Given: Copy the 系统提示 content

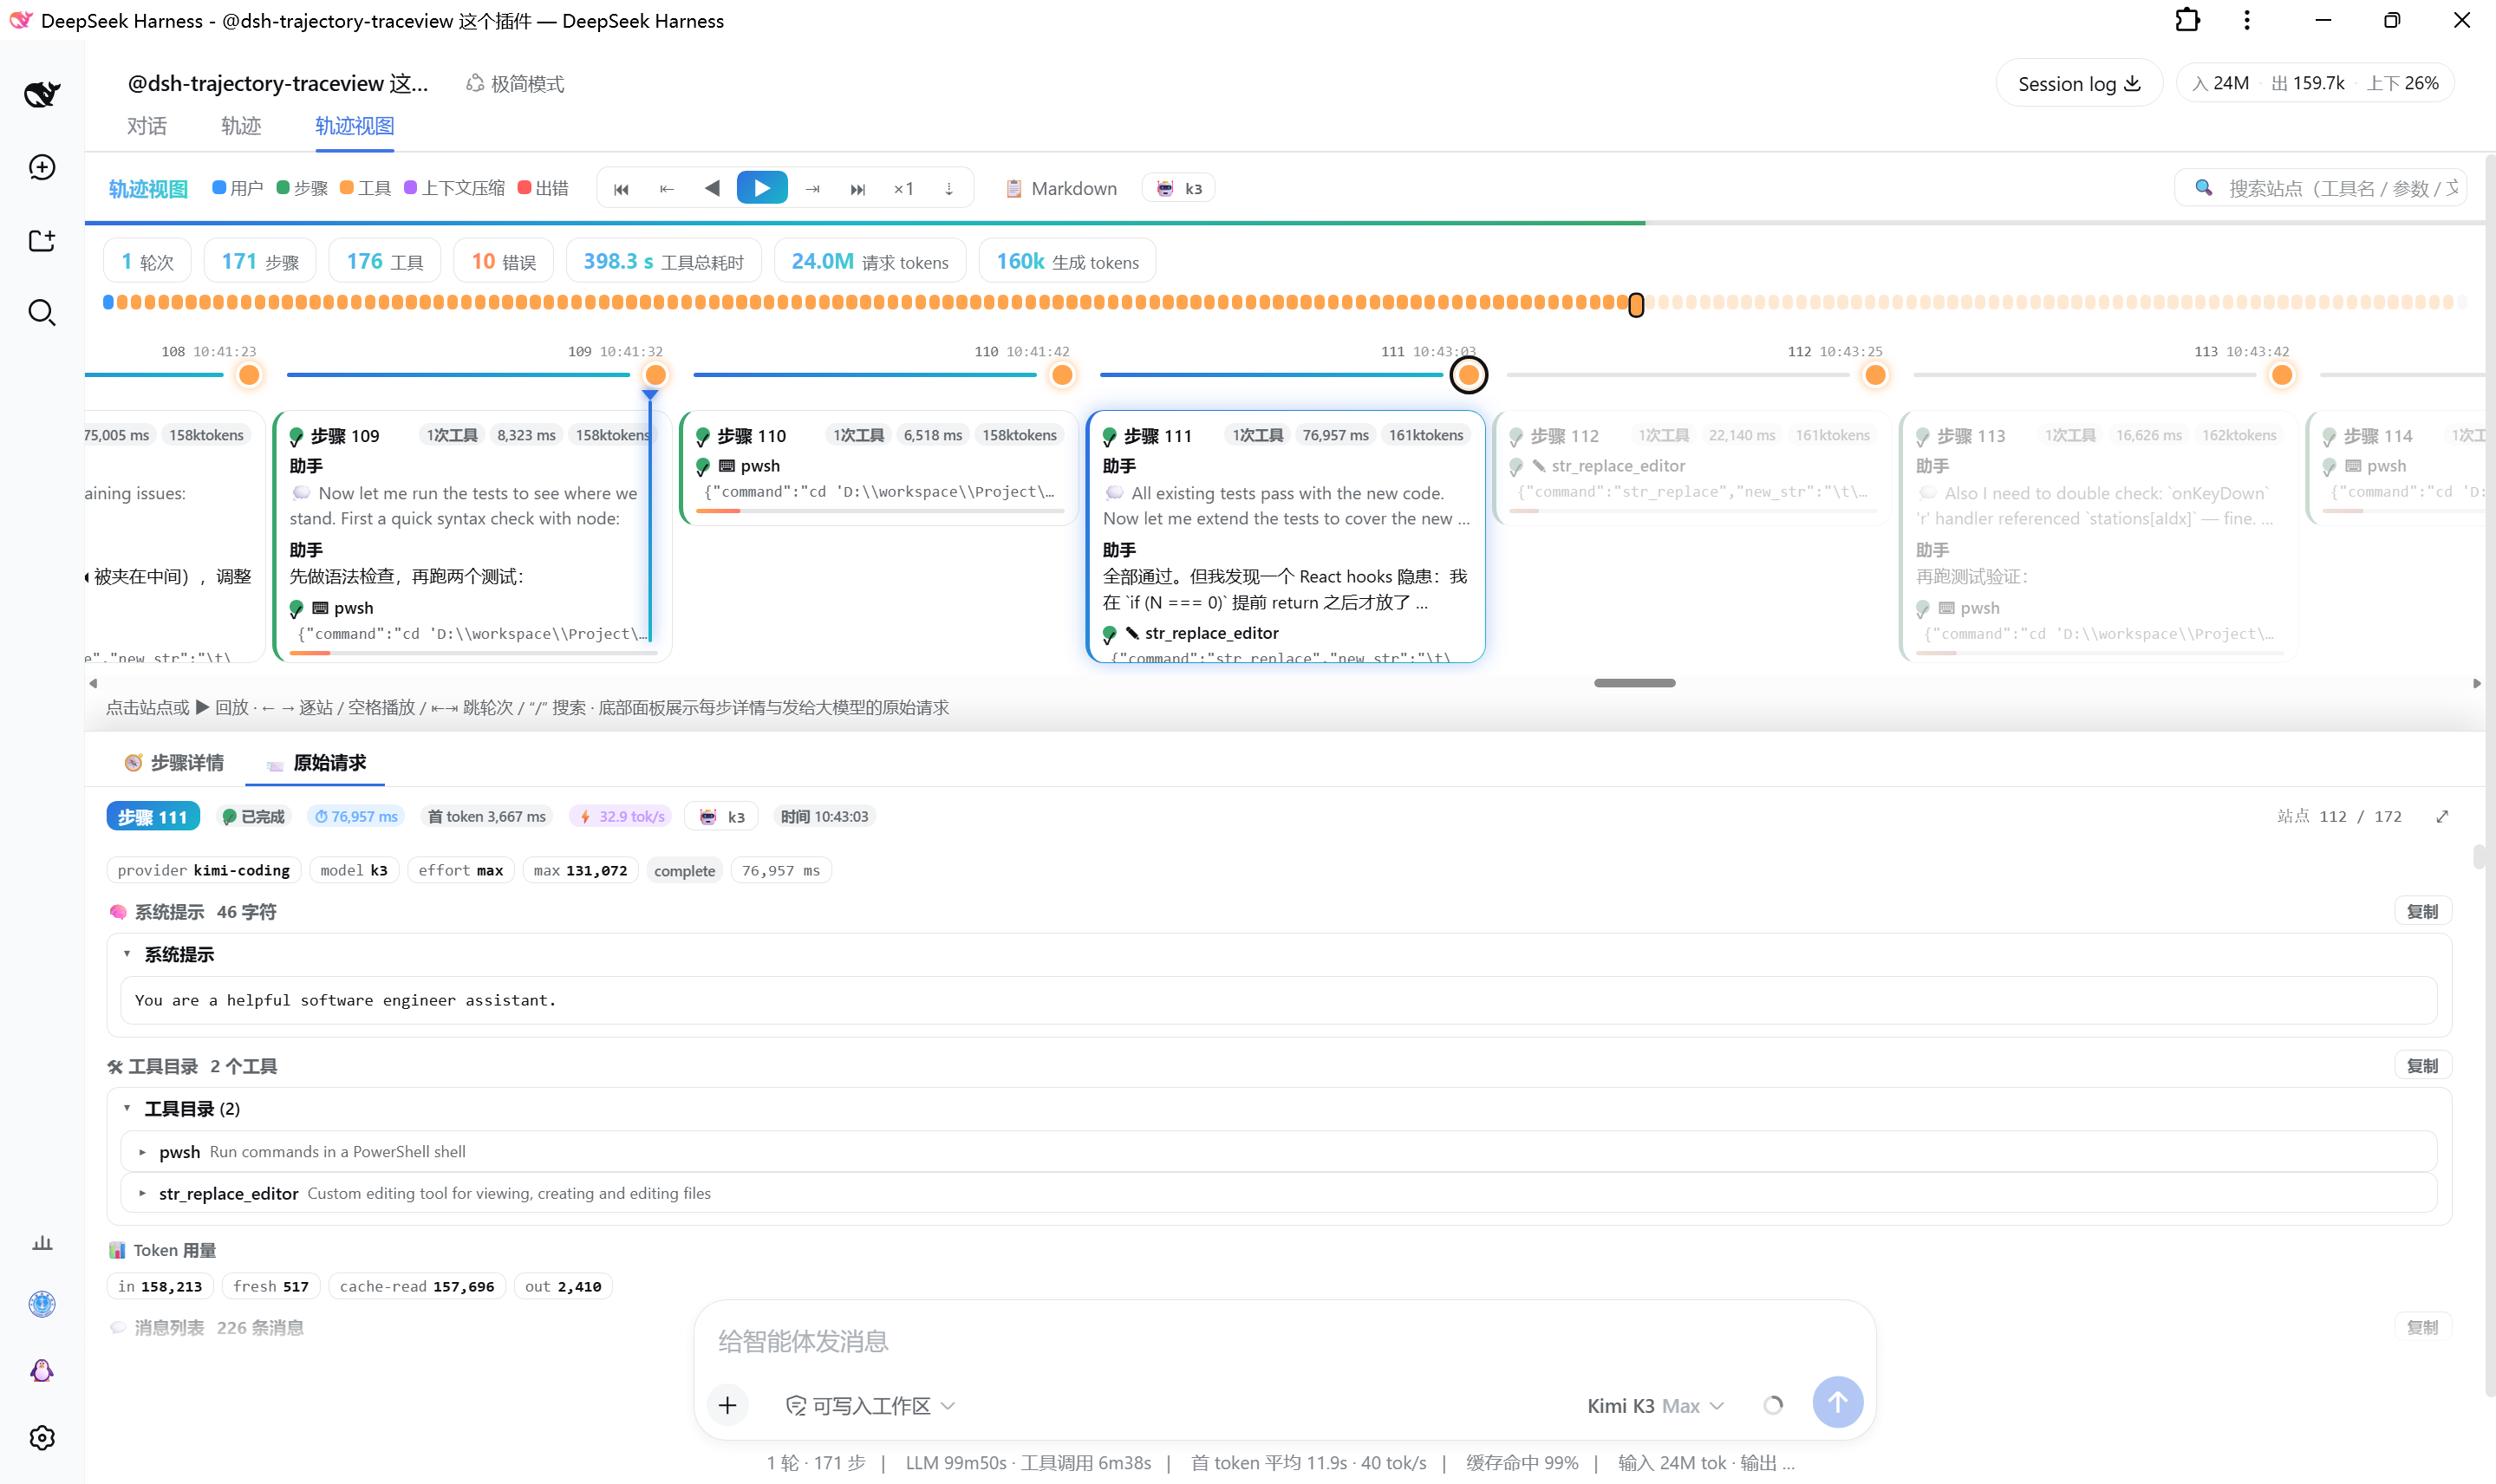Looking at the screenshot, I should coord(2422,912).
